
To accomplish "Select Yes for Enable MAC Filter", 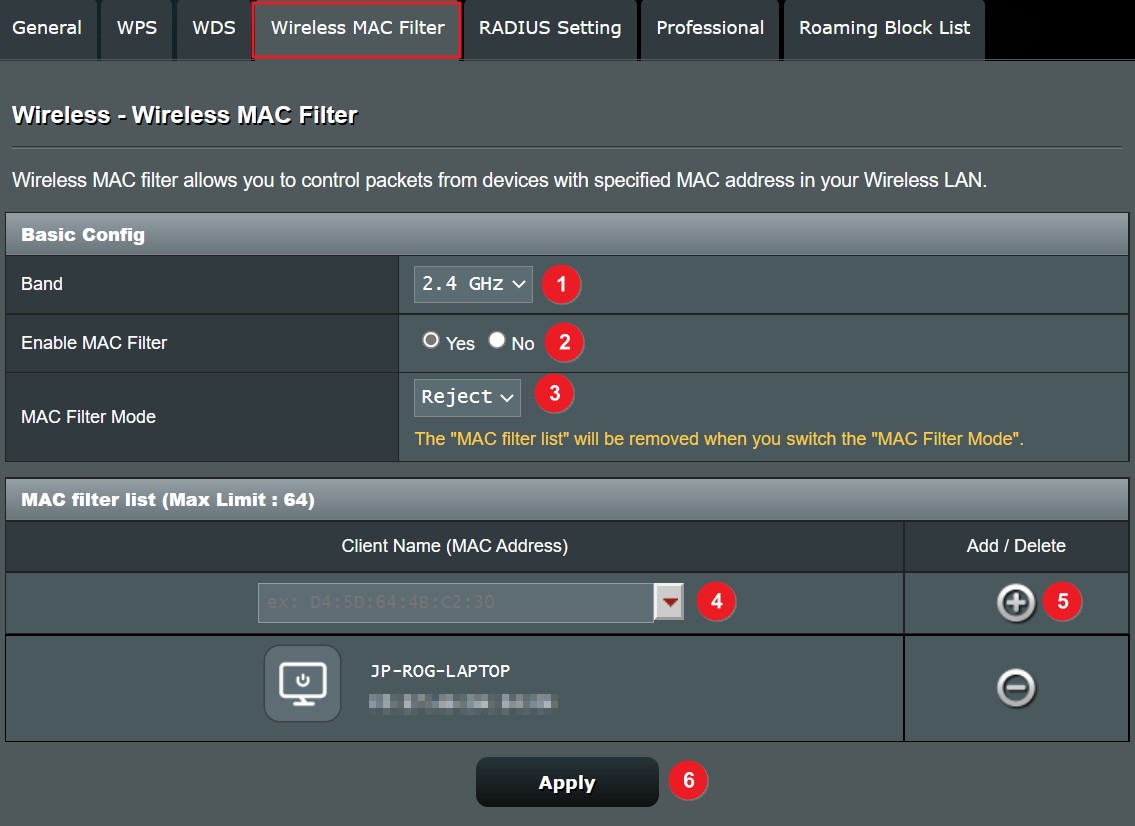I will click(431, 340).
